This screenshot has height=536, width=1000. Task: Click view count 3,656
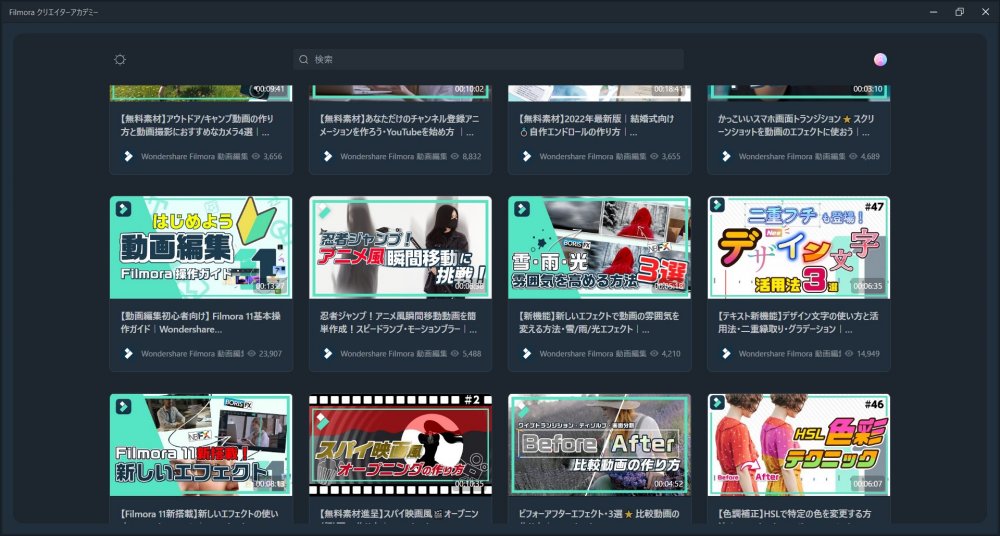[x=272, y=156]
